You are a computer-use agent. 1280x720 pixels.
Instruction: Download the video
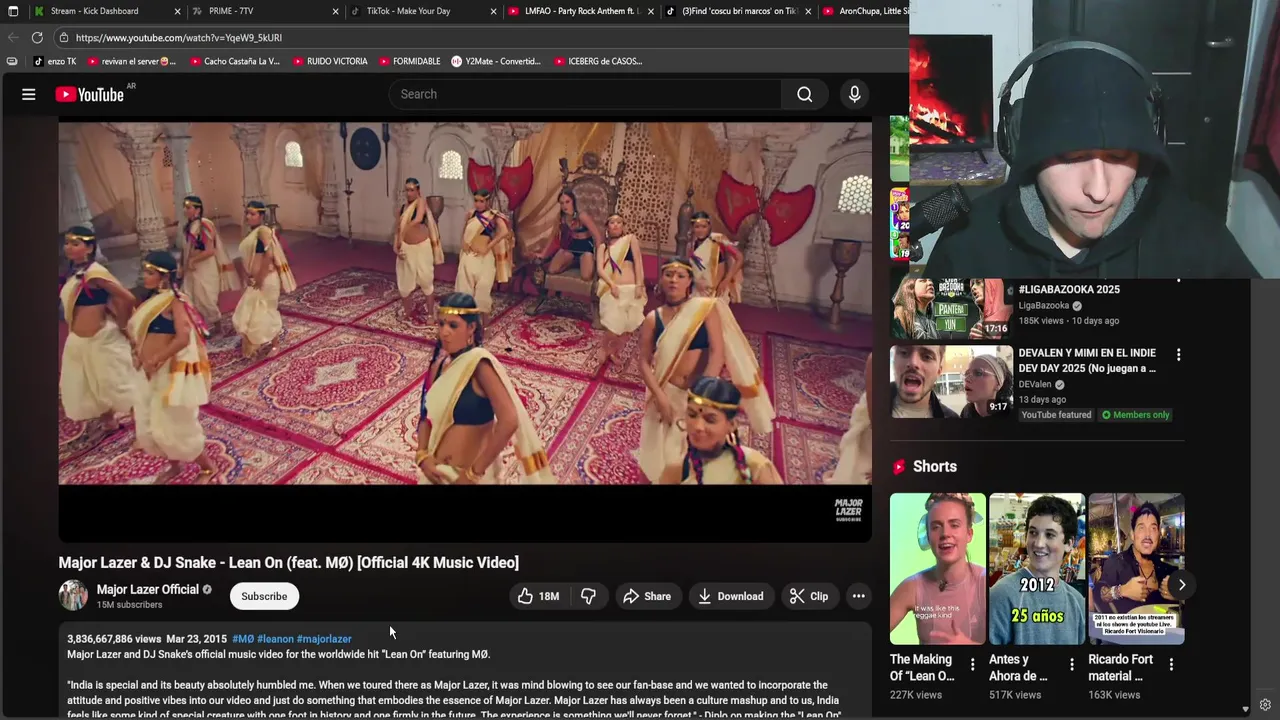[731, 596]
